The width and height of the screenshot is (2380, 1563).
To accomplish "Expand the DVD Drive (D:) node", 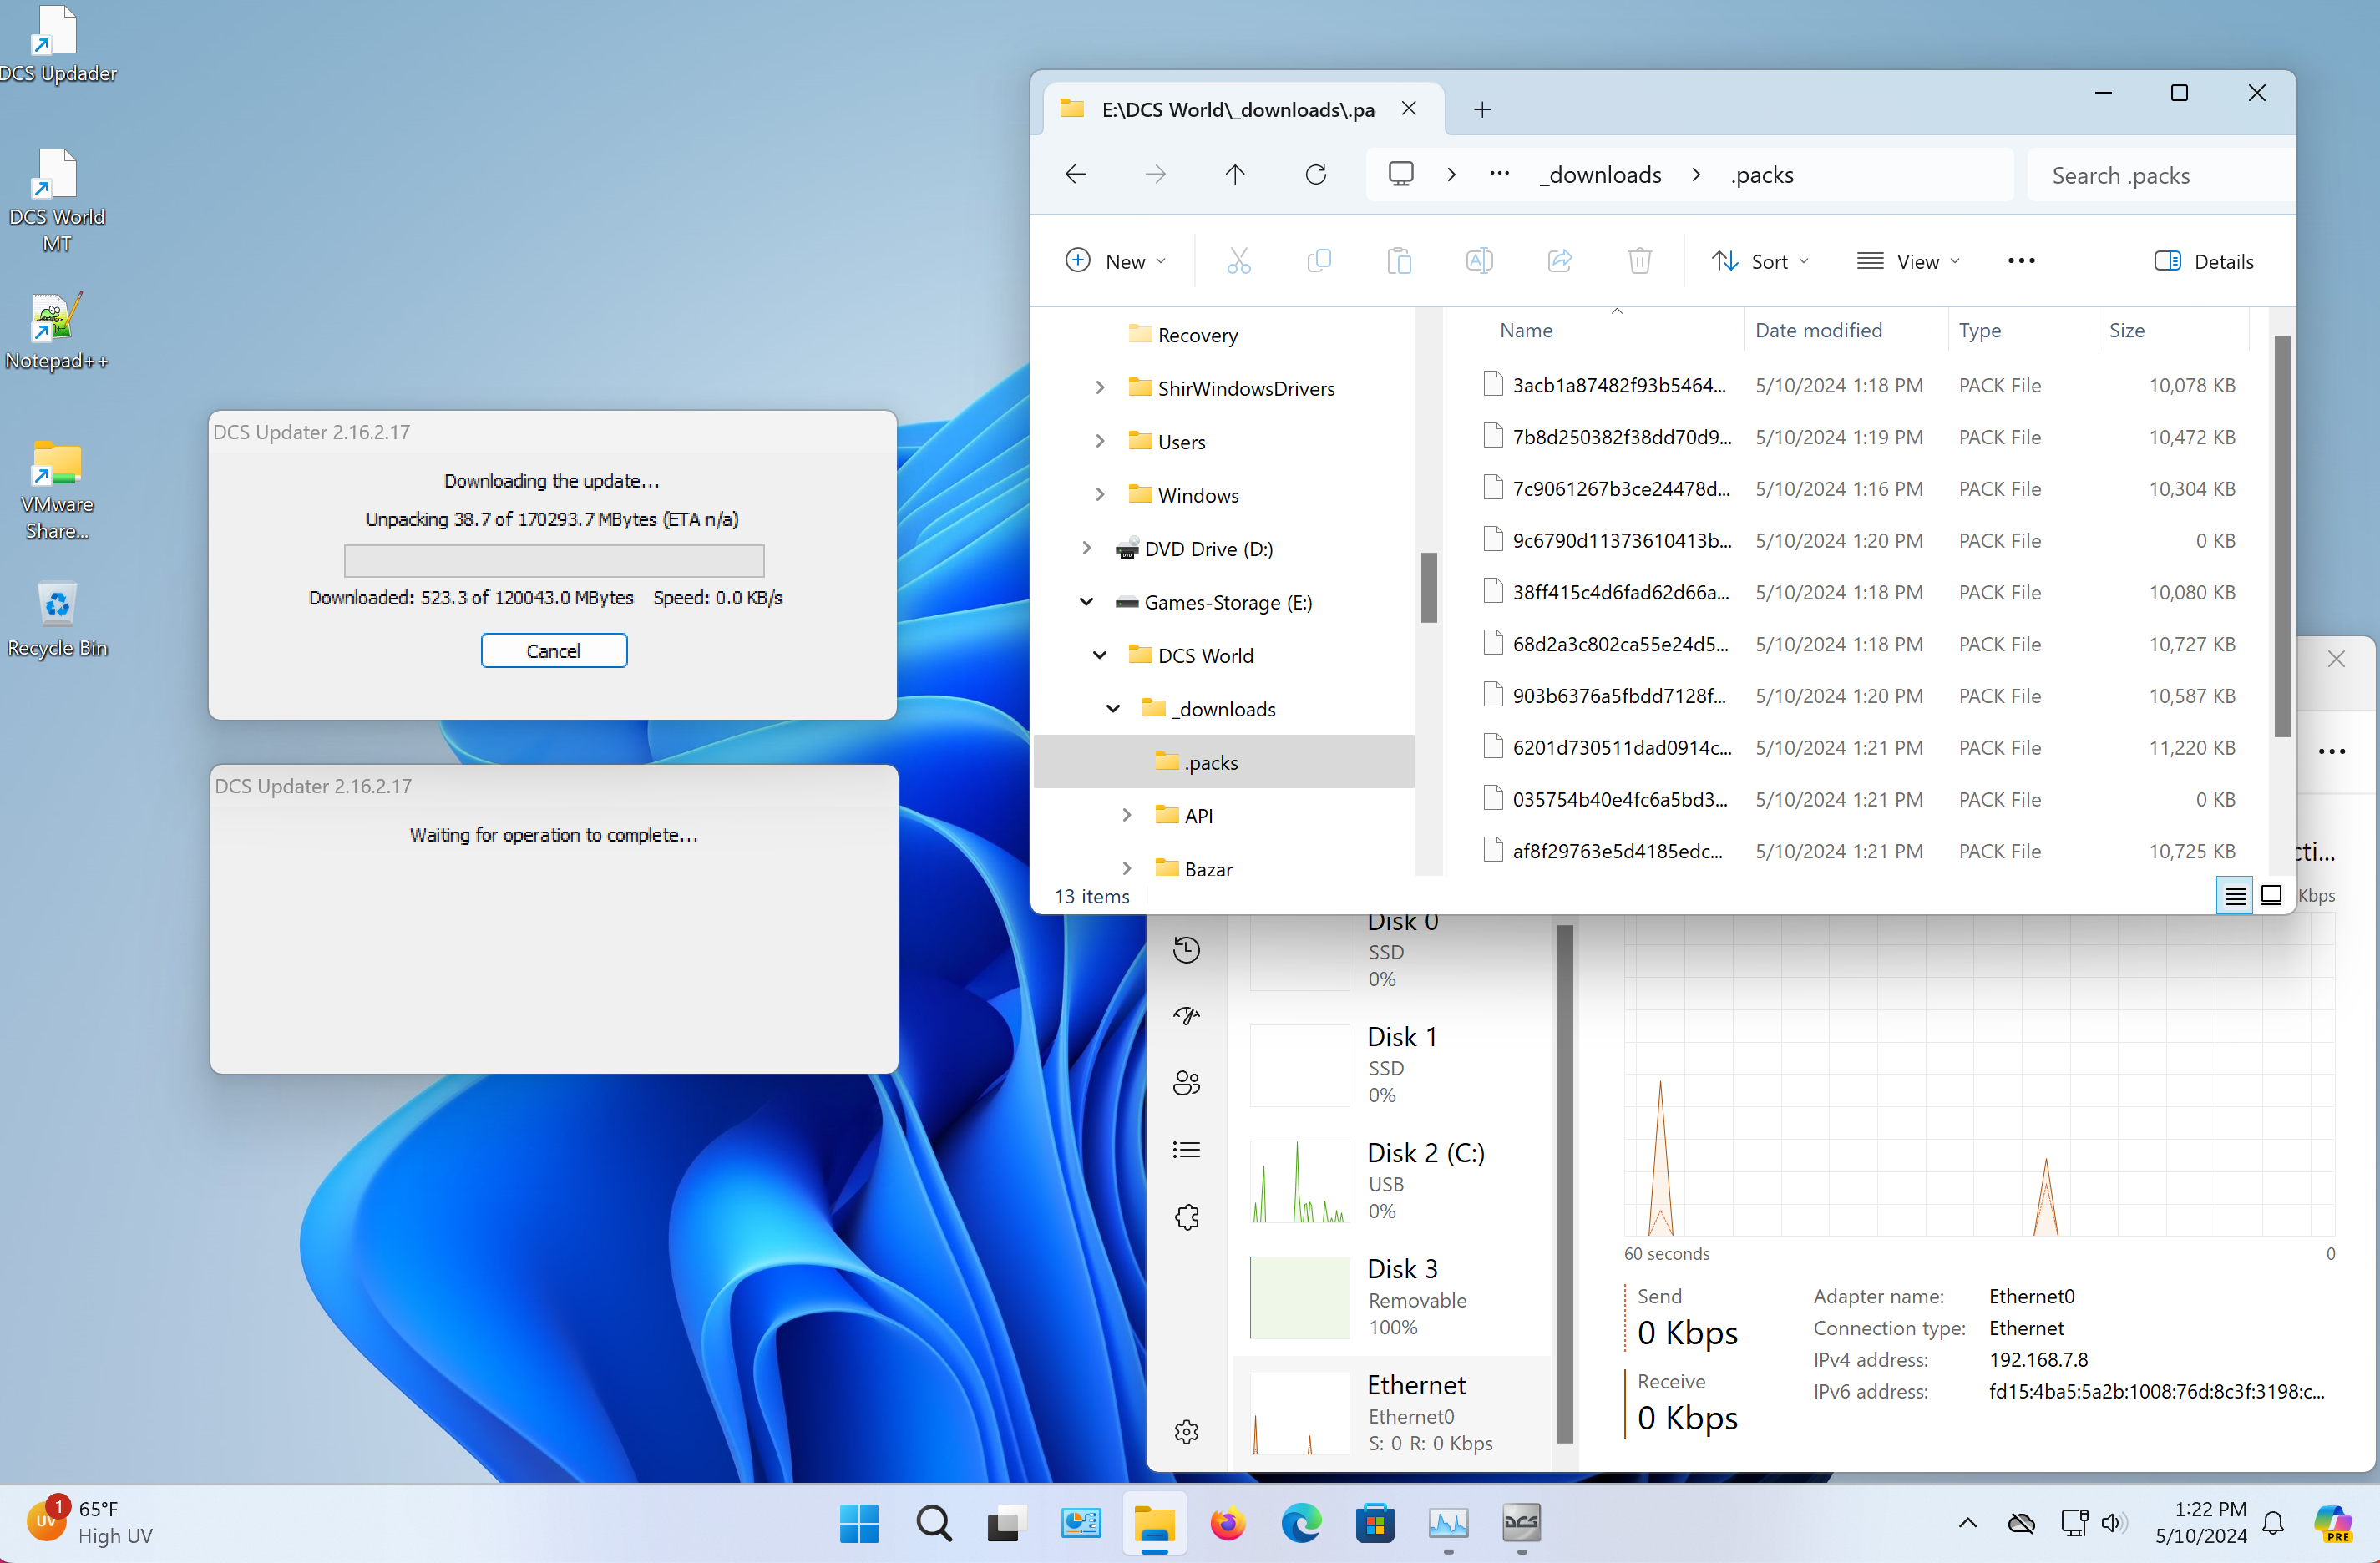I will 1086,548.
